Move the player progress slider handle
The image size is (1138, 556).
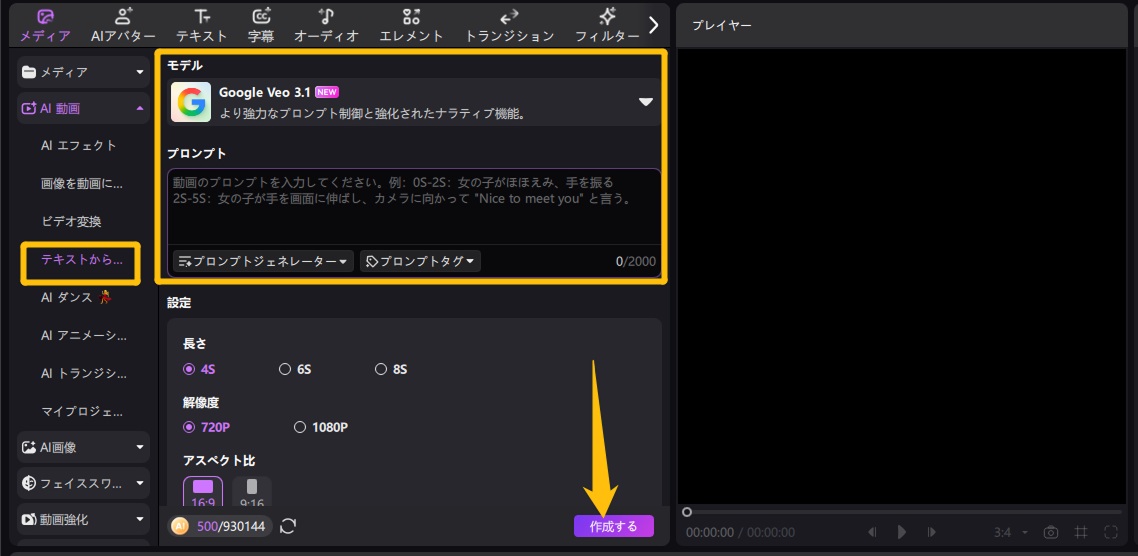point(687,512)
